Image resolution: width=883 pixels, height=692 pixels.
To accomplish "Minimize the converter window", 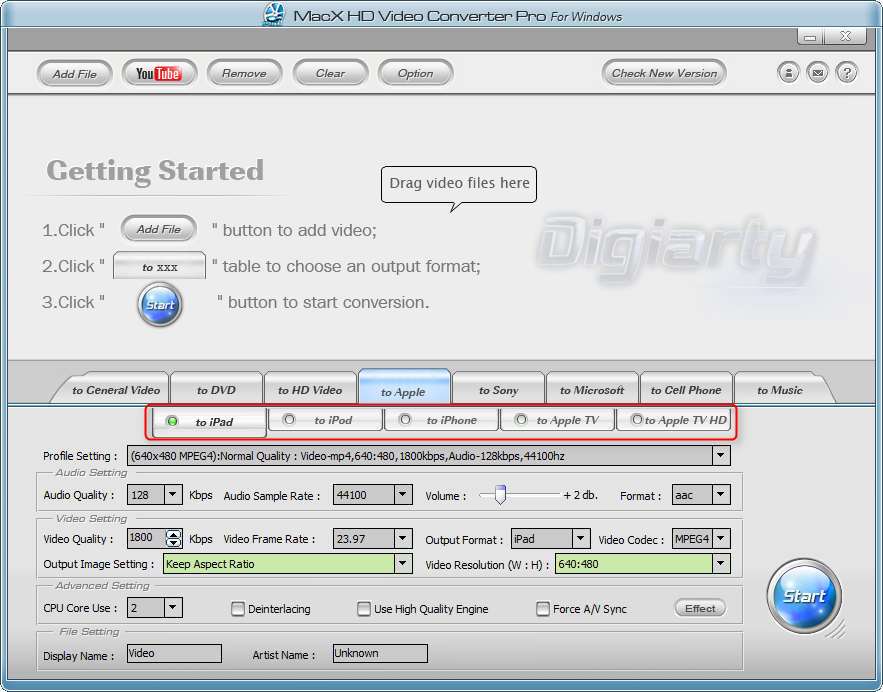I will (x=810, y=37).
